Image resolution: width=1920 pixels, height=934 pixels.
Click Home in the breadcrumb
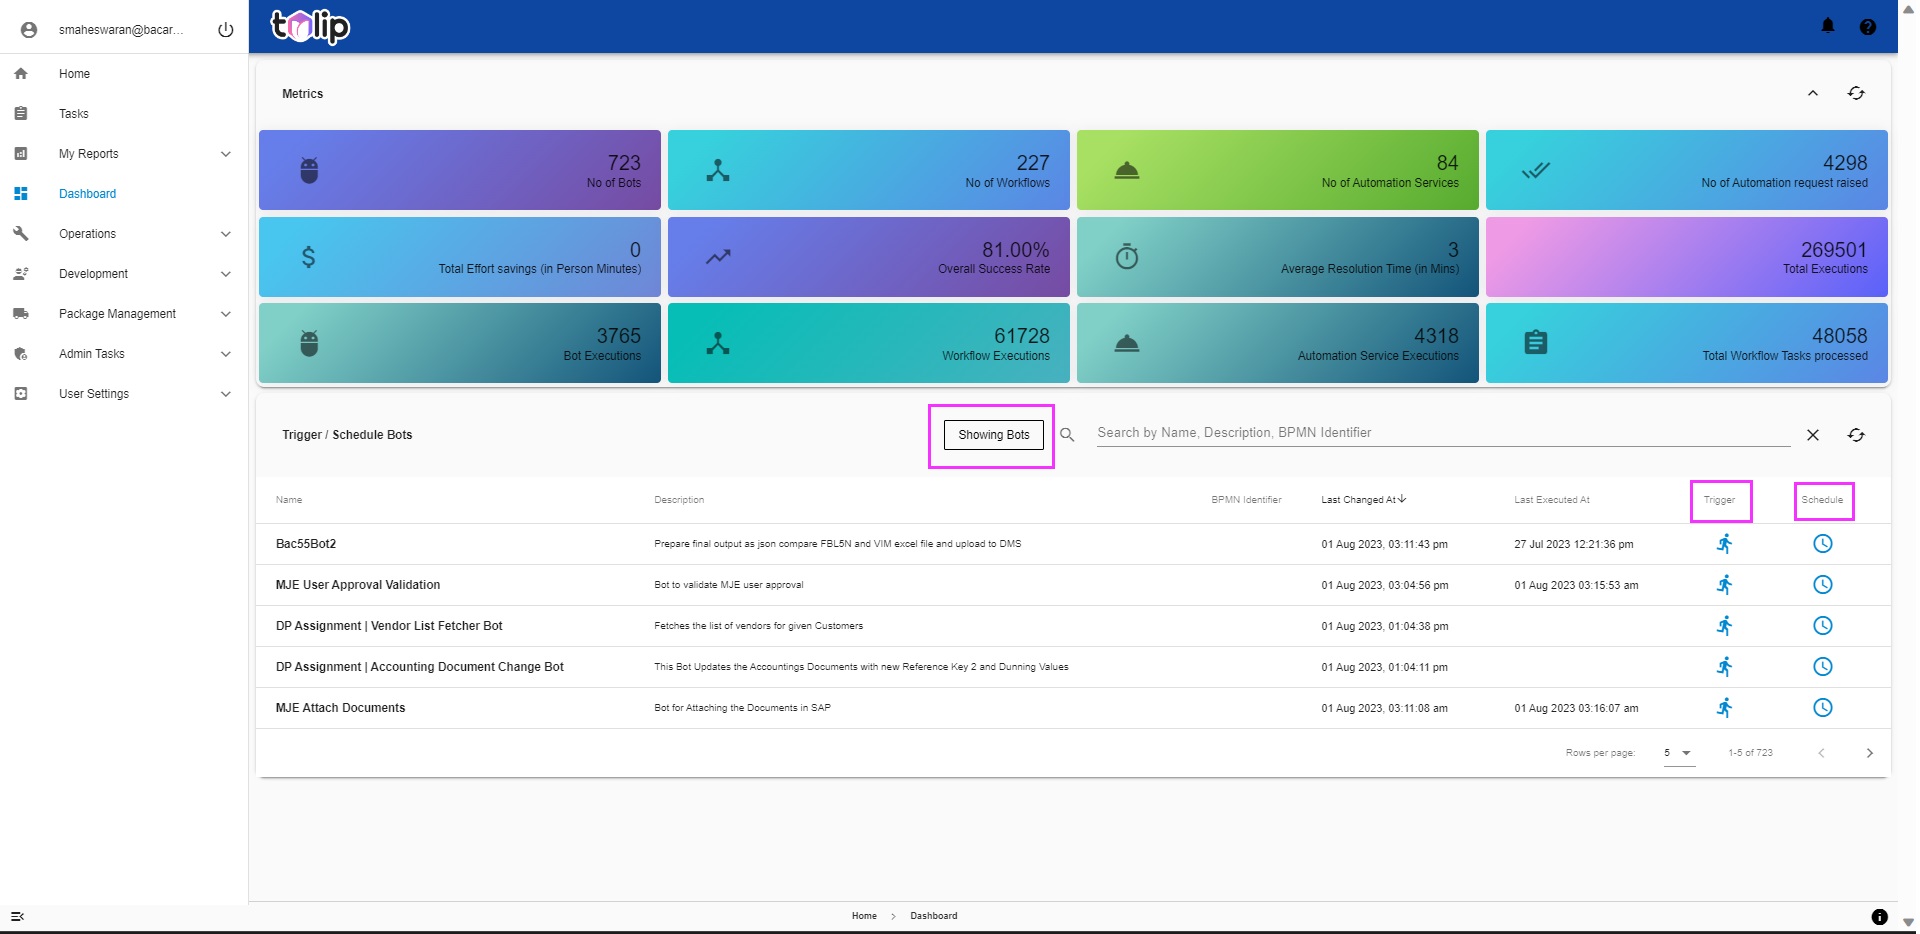[x=864, y=916]
